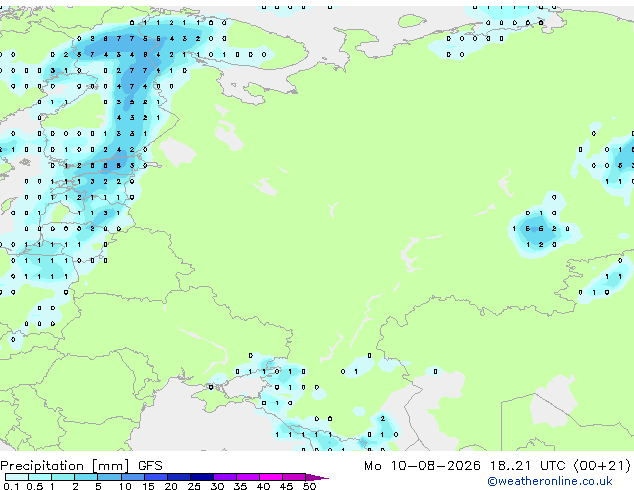Select the 25–30 mm dark blue legend swatch
634x490 pixels.
click(202, 477)
